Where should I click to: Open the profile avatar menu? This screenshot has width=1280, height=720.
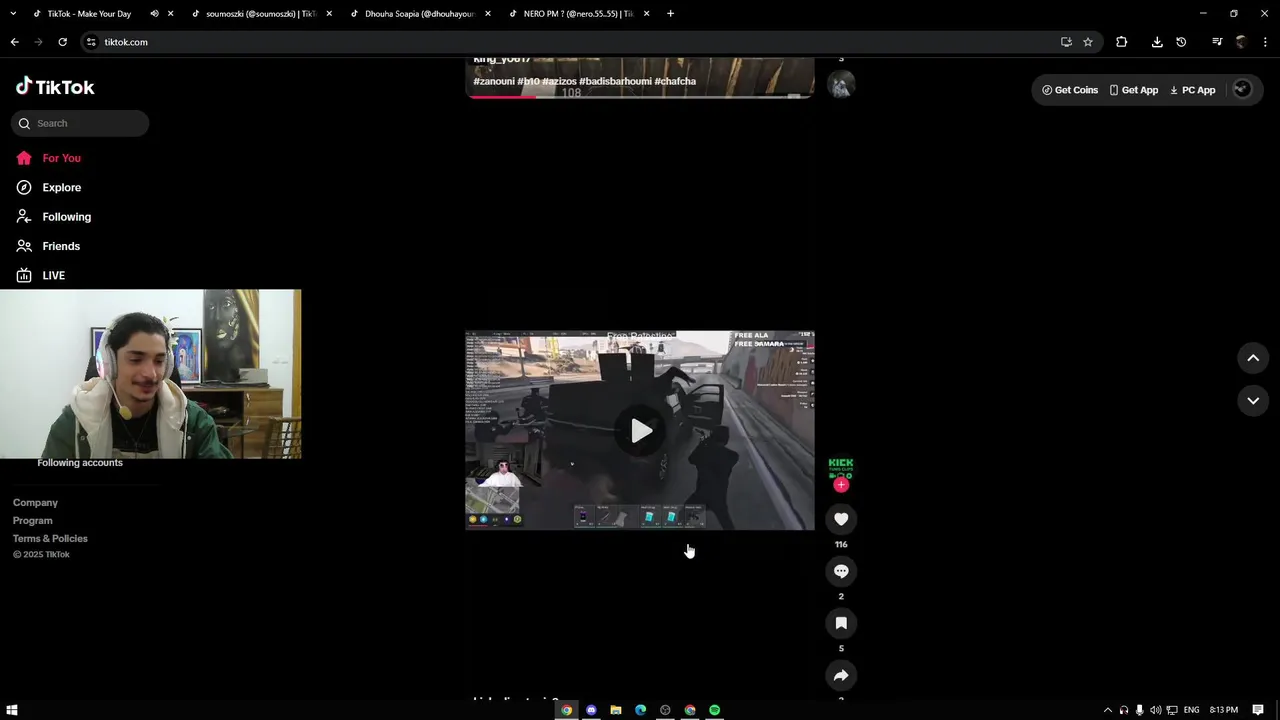point(1242,89)
